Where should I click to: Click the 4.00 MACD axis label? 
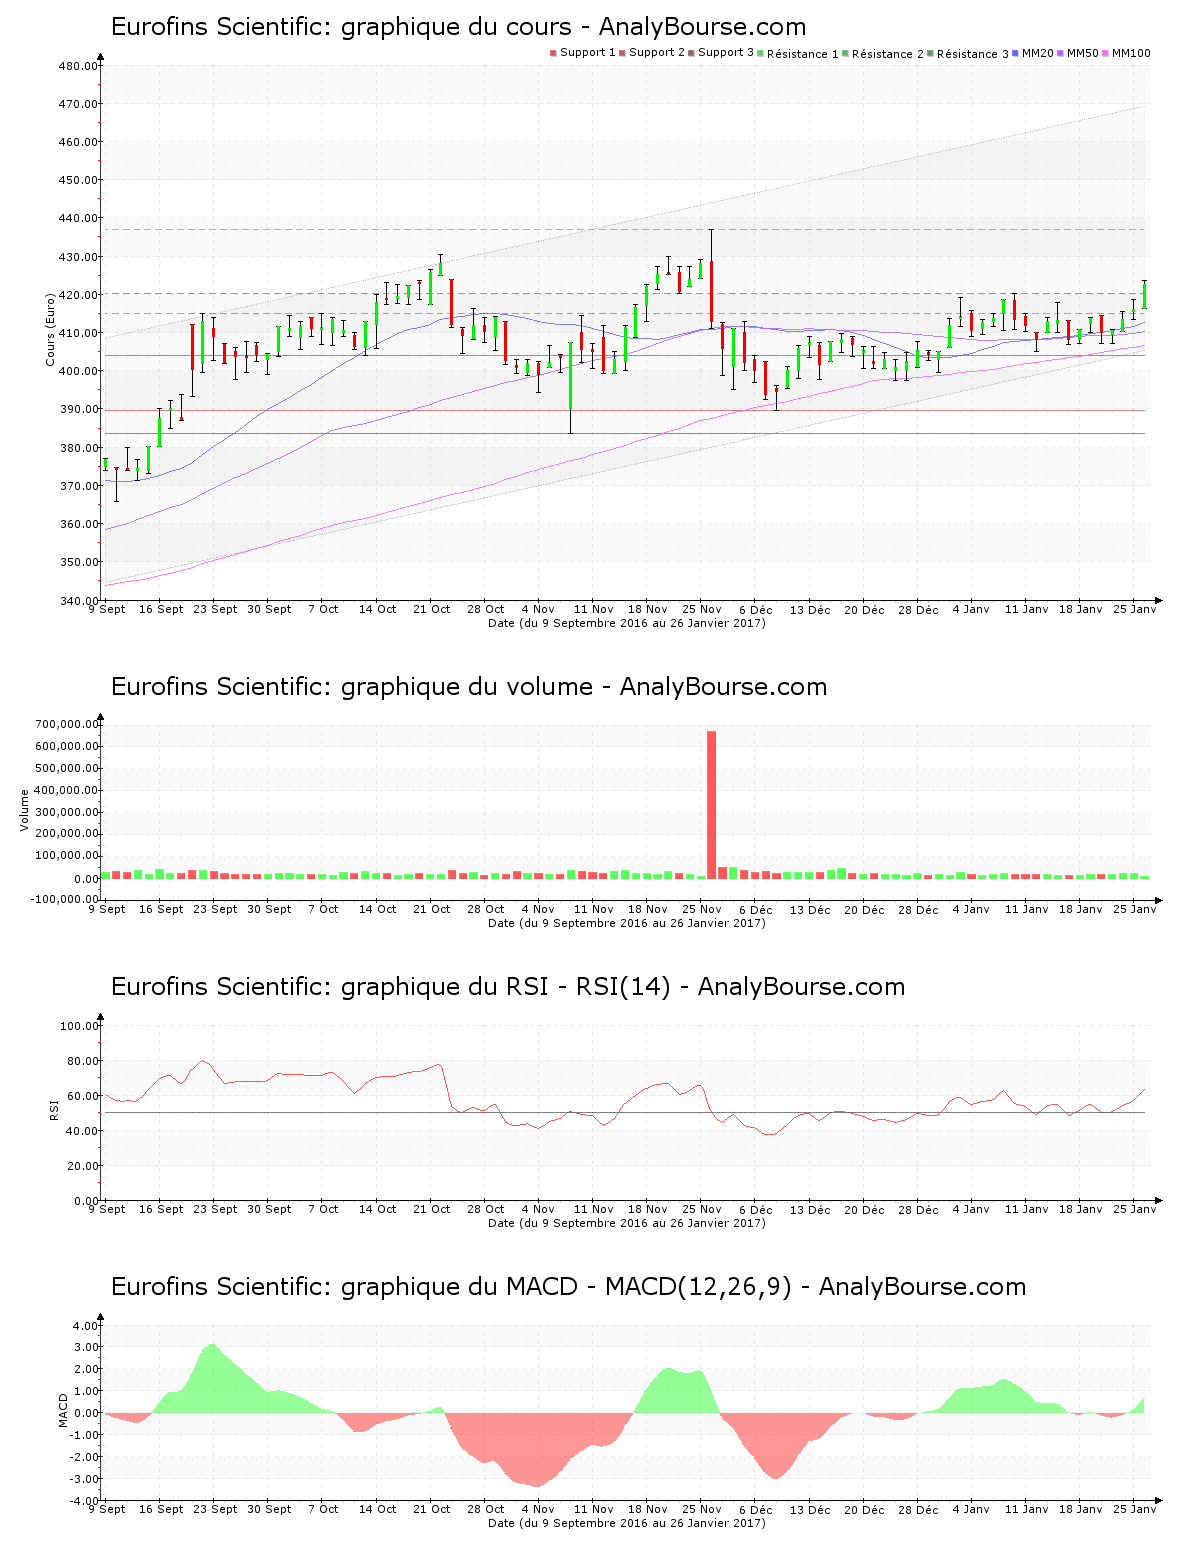pos(86,1326)
